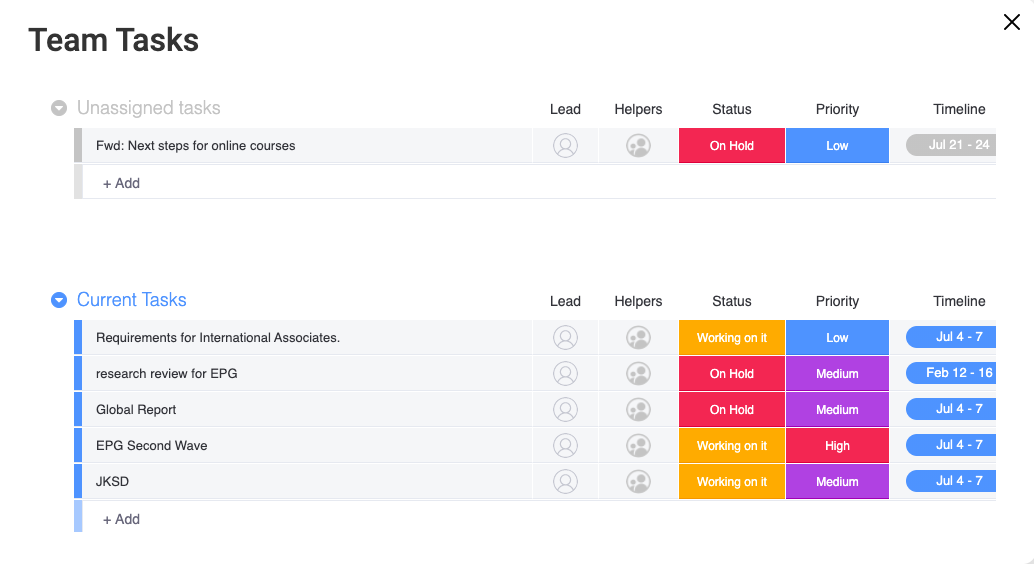The image size is (1034, 564).
Task: Change On Hold status of Fwd: Next steps
Action: 732,146
